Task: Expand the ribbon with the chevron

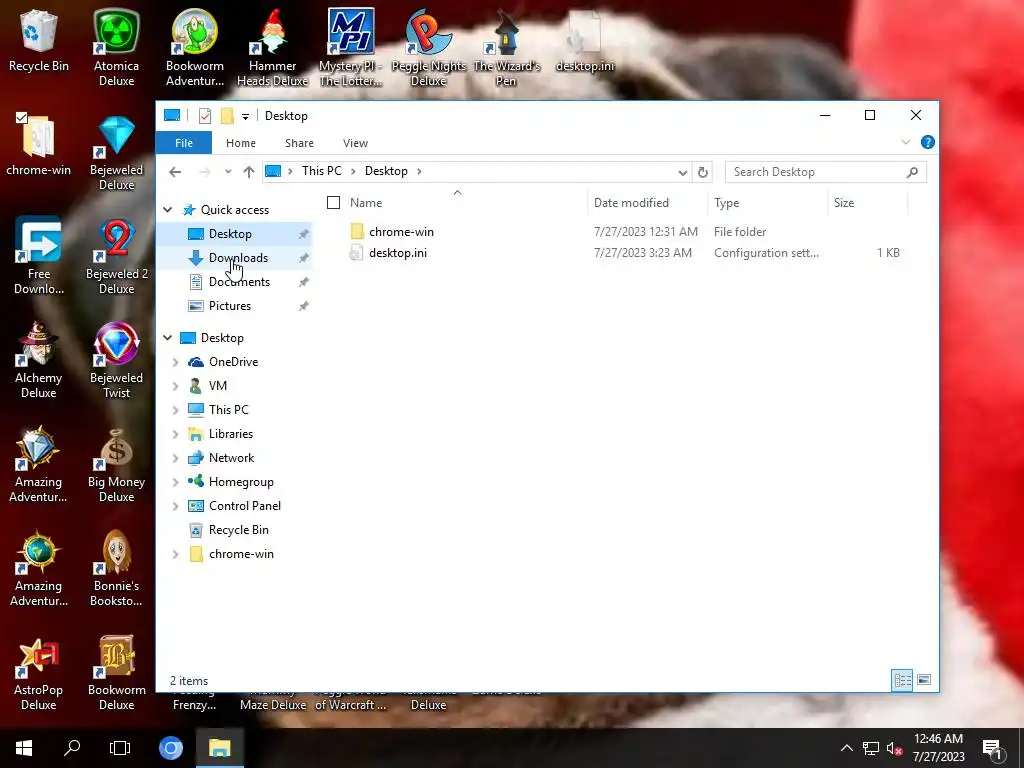Action: [x=905, y=142]
